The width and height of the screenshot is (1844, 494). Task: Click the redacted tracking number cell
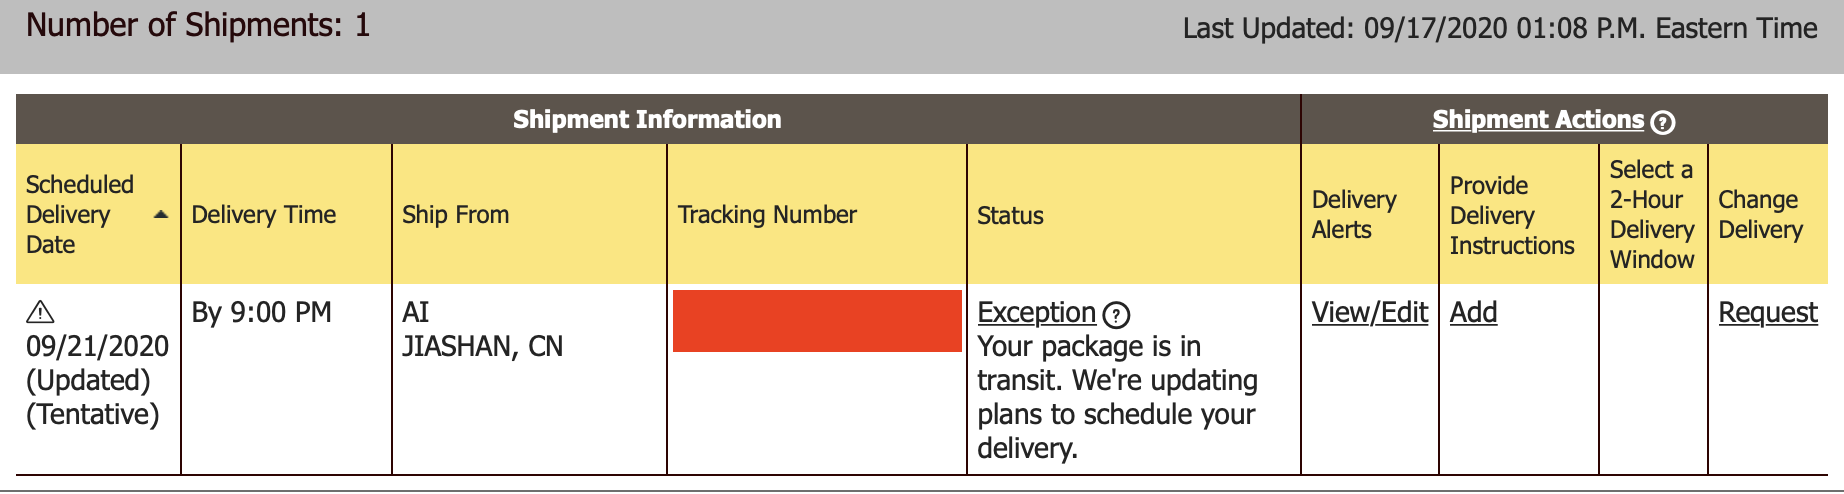(817, 321)
